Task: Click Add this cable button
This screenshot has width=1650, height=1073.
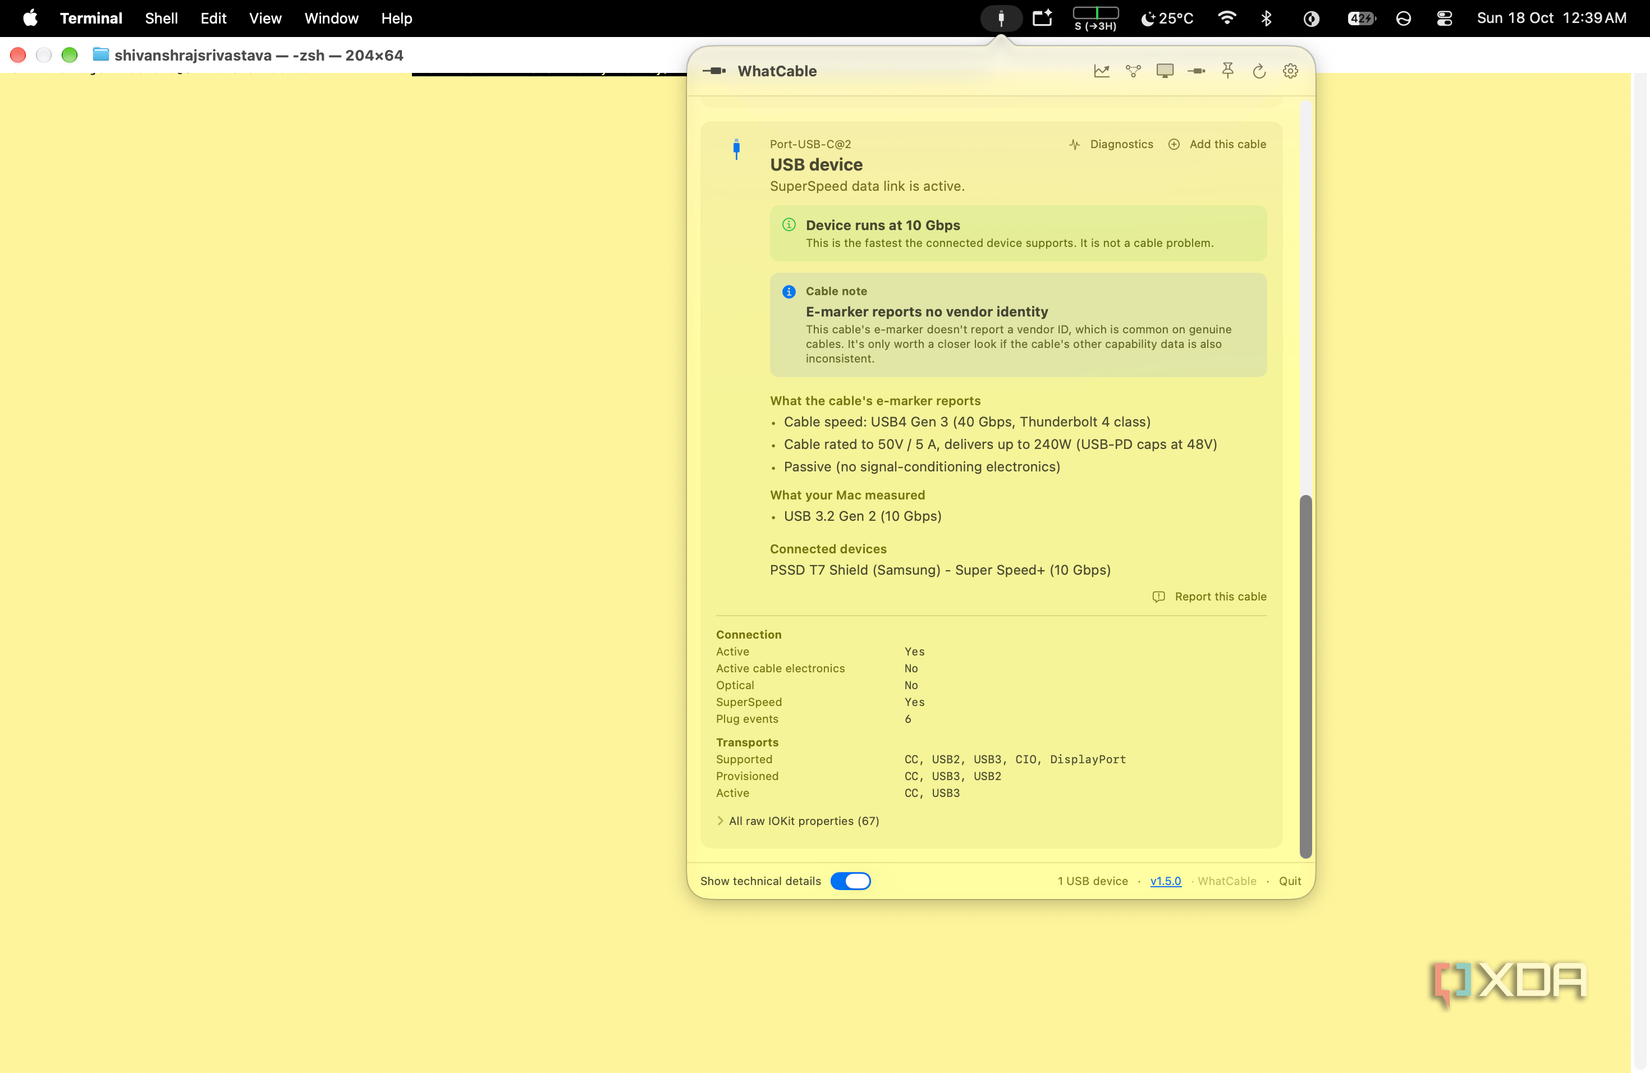Action: [x=1217, y=144]
